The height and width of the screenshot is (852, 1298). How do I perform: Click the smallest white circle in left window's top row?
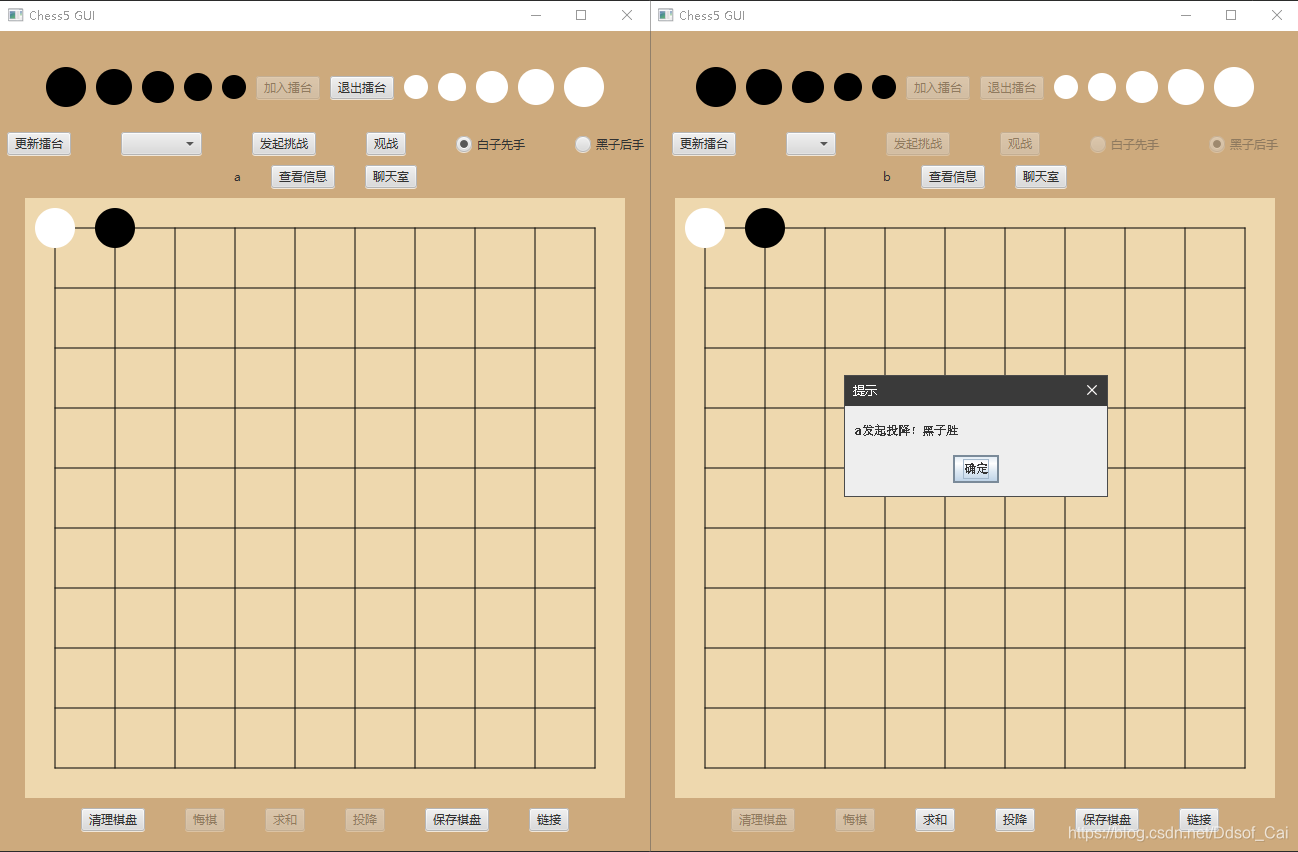pyautogui.click(x=416, y=87)
